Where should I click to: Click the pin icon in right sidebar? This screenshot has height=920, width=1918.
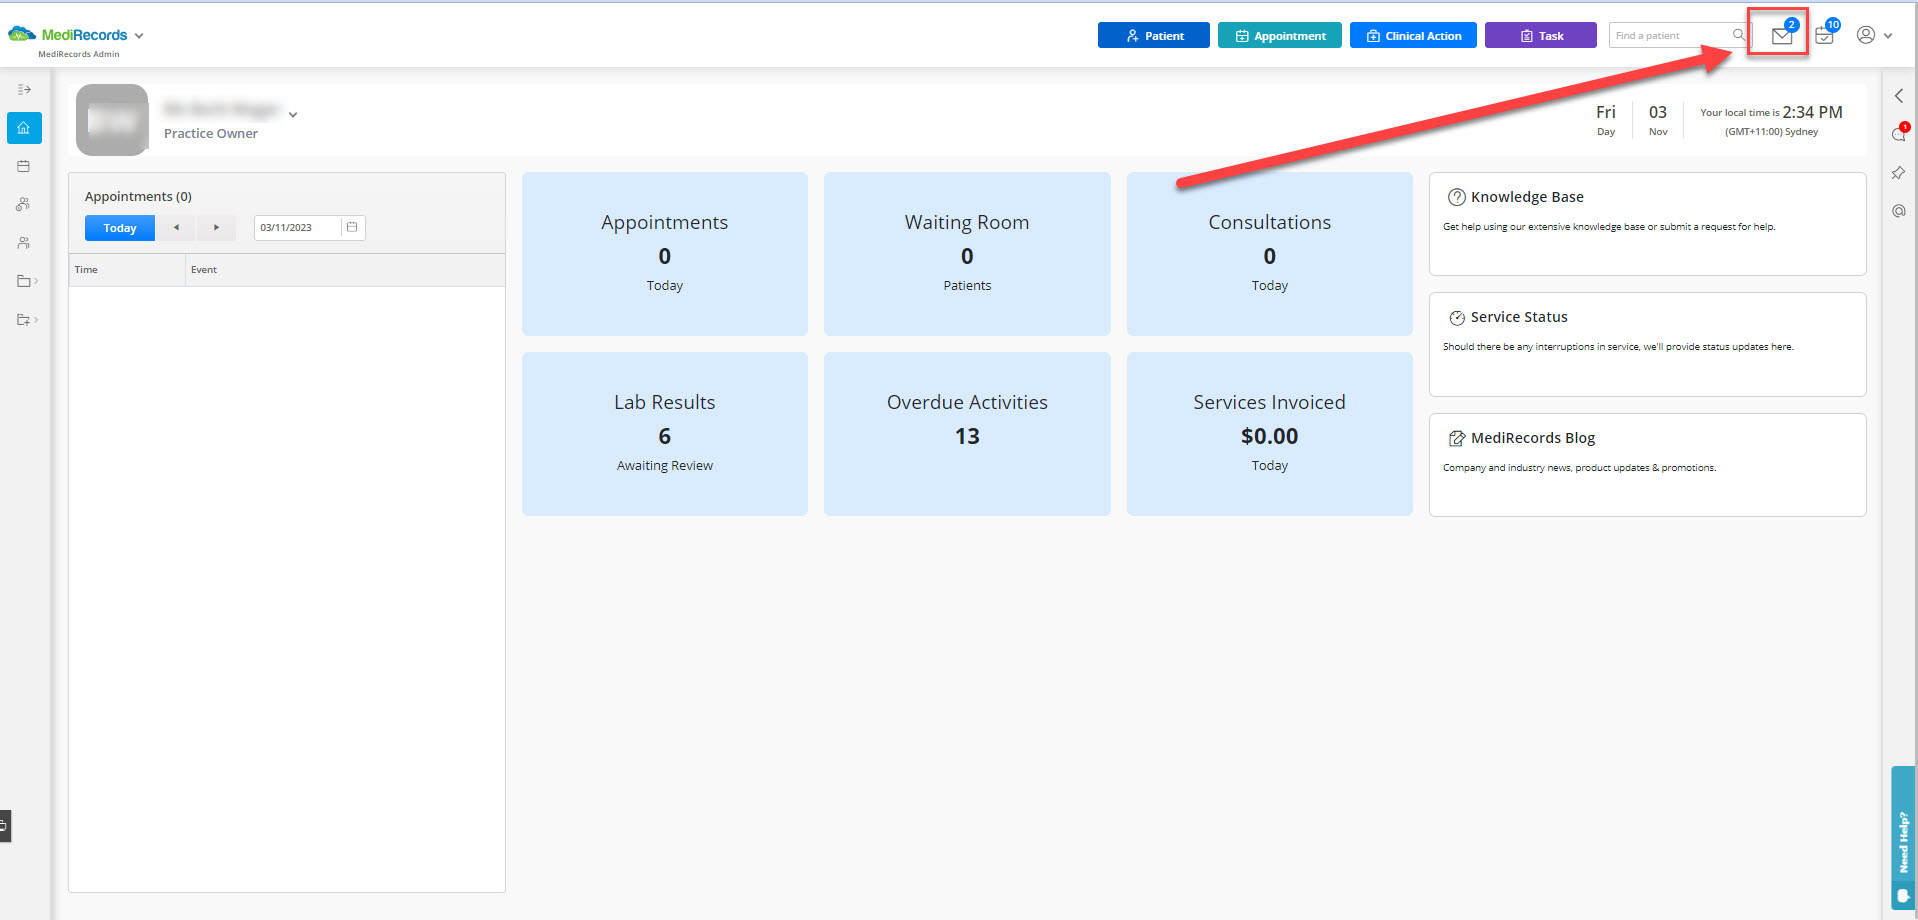pos(1899,173)
